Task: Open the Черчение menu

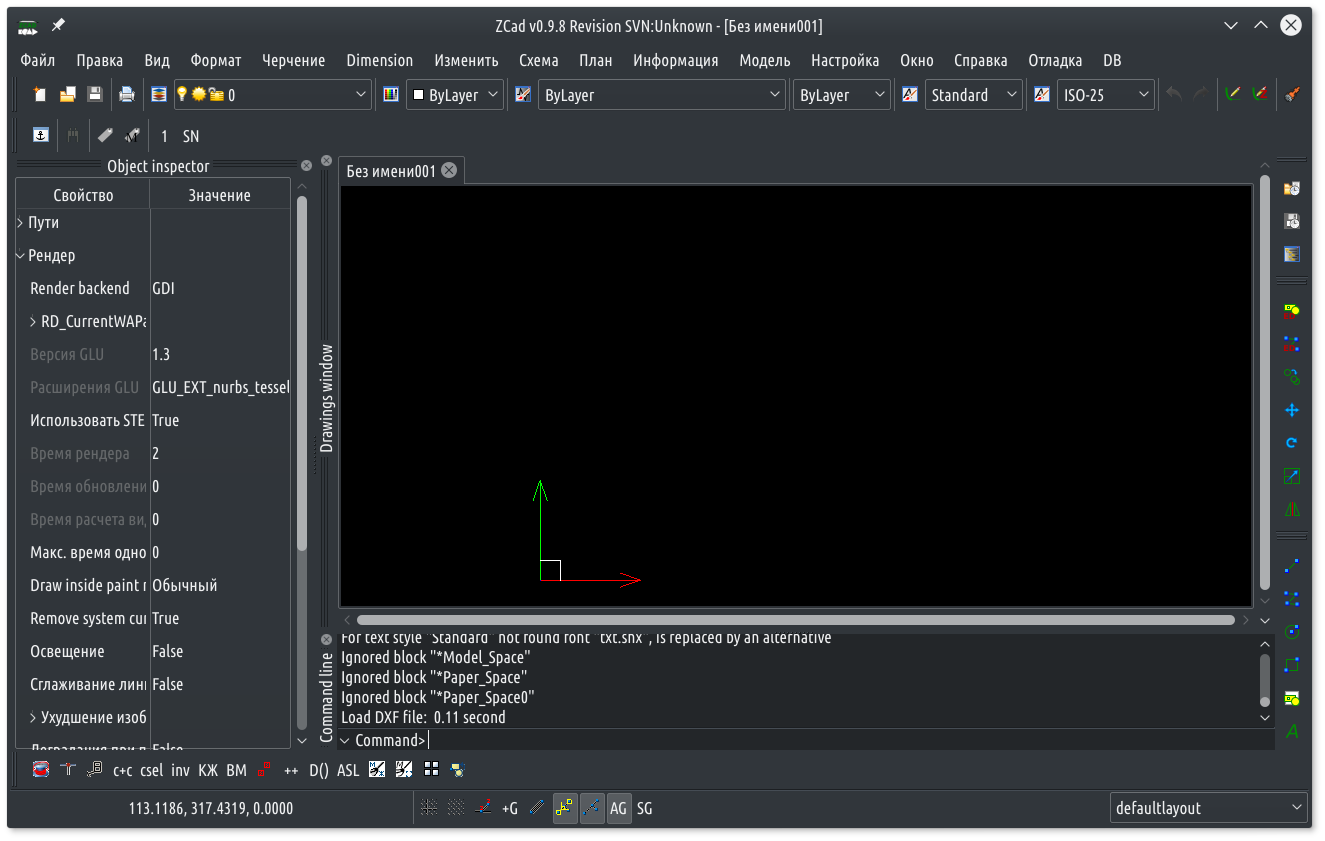Action: (x=293, y=60)
